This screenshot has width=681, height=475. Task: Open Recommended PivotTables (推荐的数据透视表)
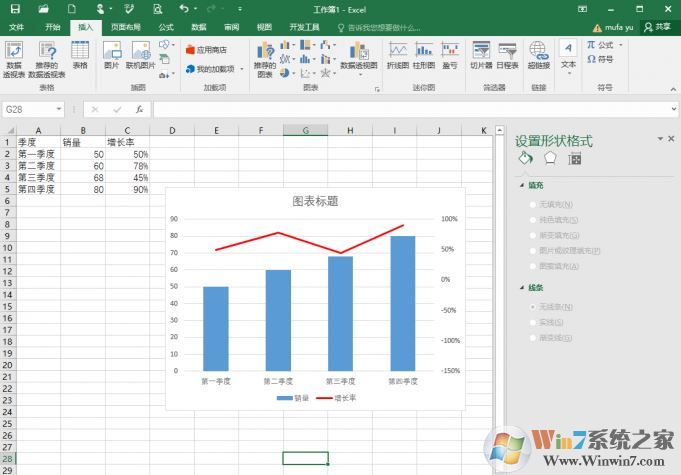tap(47, 60)
